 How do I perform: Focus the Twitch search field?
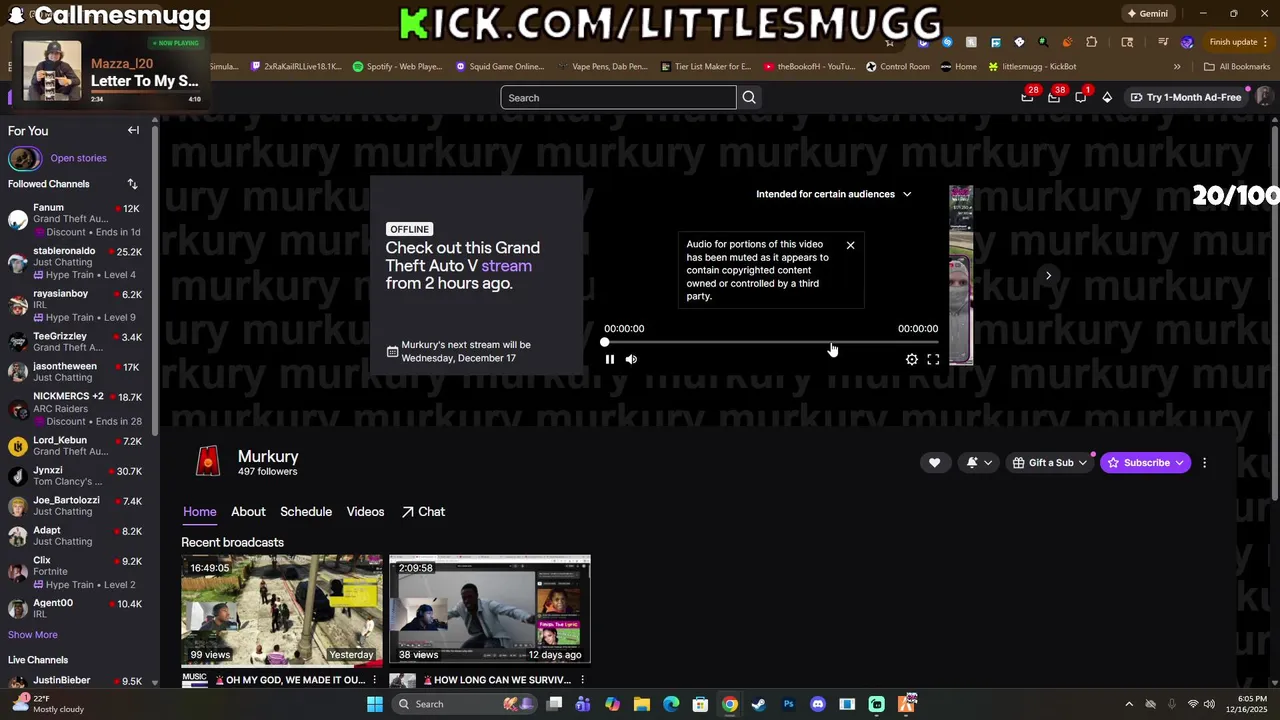[x=618, y=98]
